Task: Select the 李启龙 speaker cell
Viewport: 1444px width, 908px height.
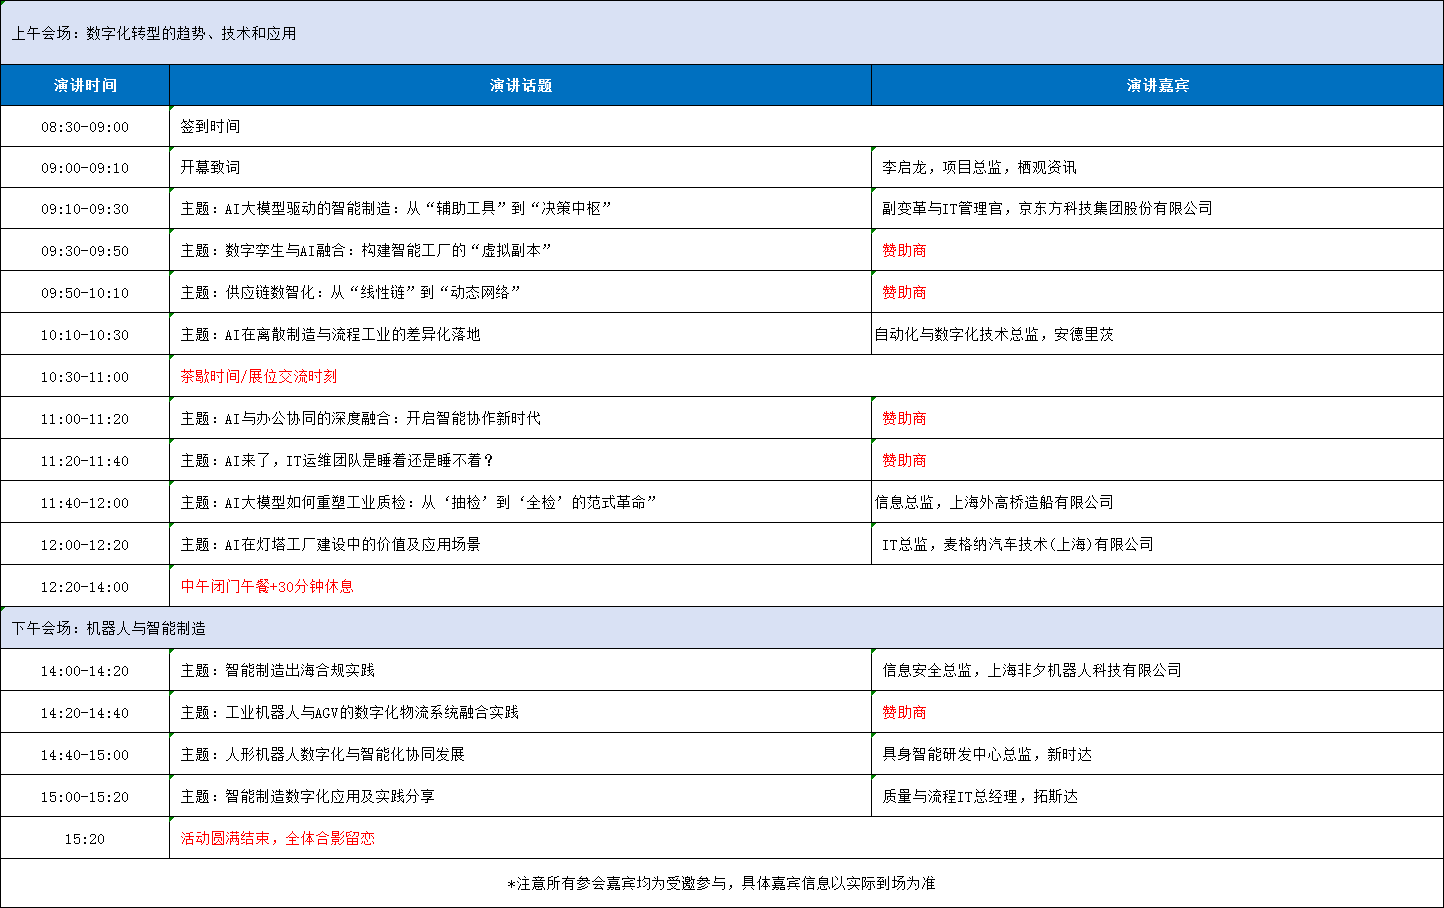Action: pos(1157,168)
